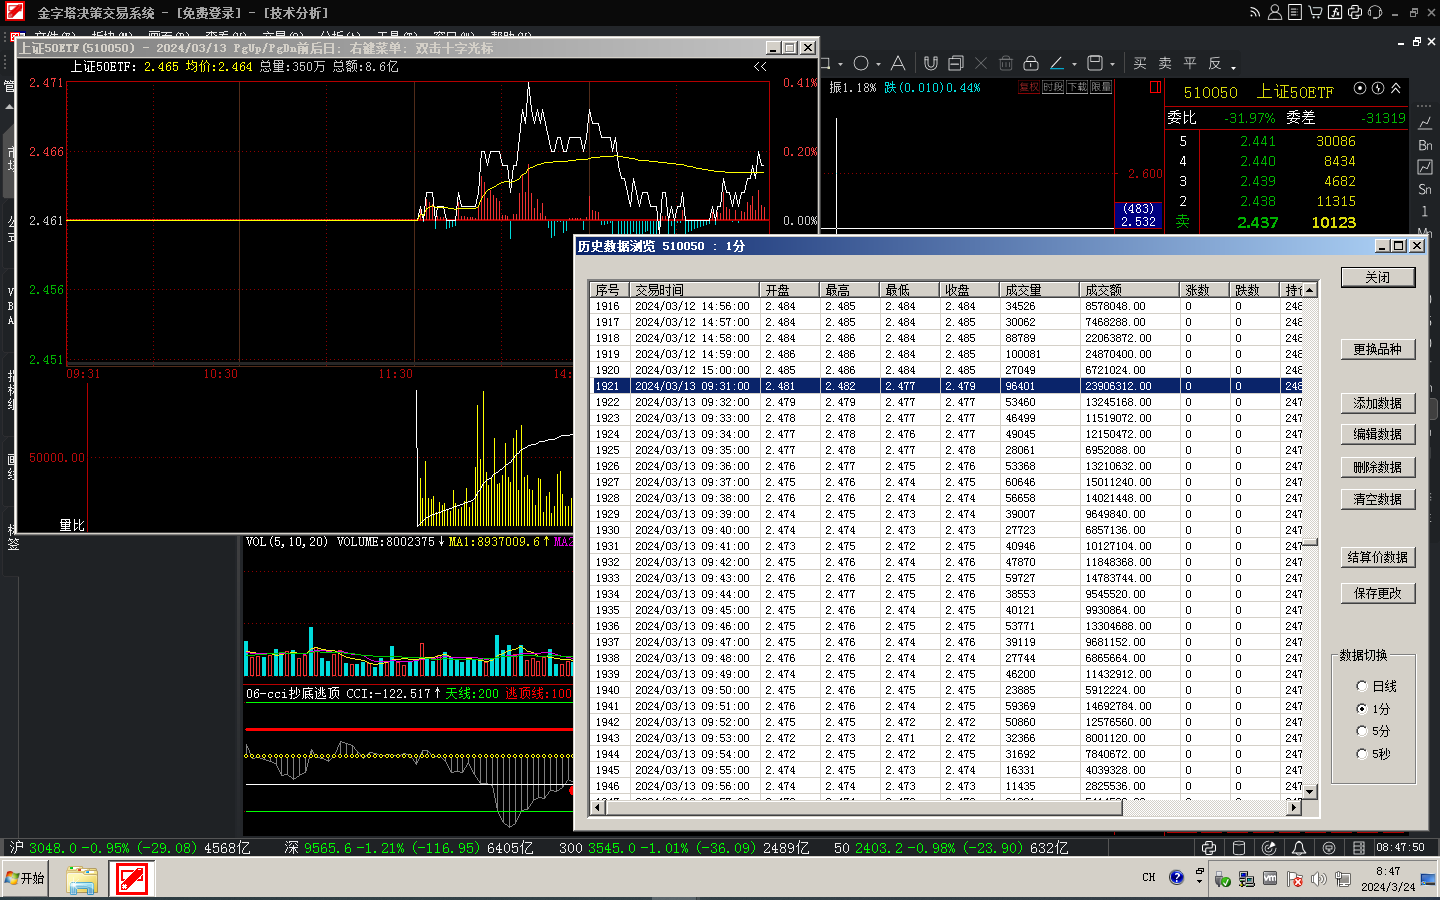This screenshot has width=1440, height=900.
Task: Click the X delete drawing icon
Action: pyautogui.click(x=981, y=63)
